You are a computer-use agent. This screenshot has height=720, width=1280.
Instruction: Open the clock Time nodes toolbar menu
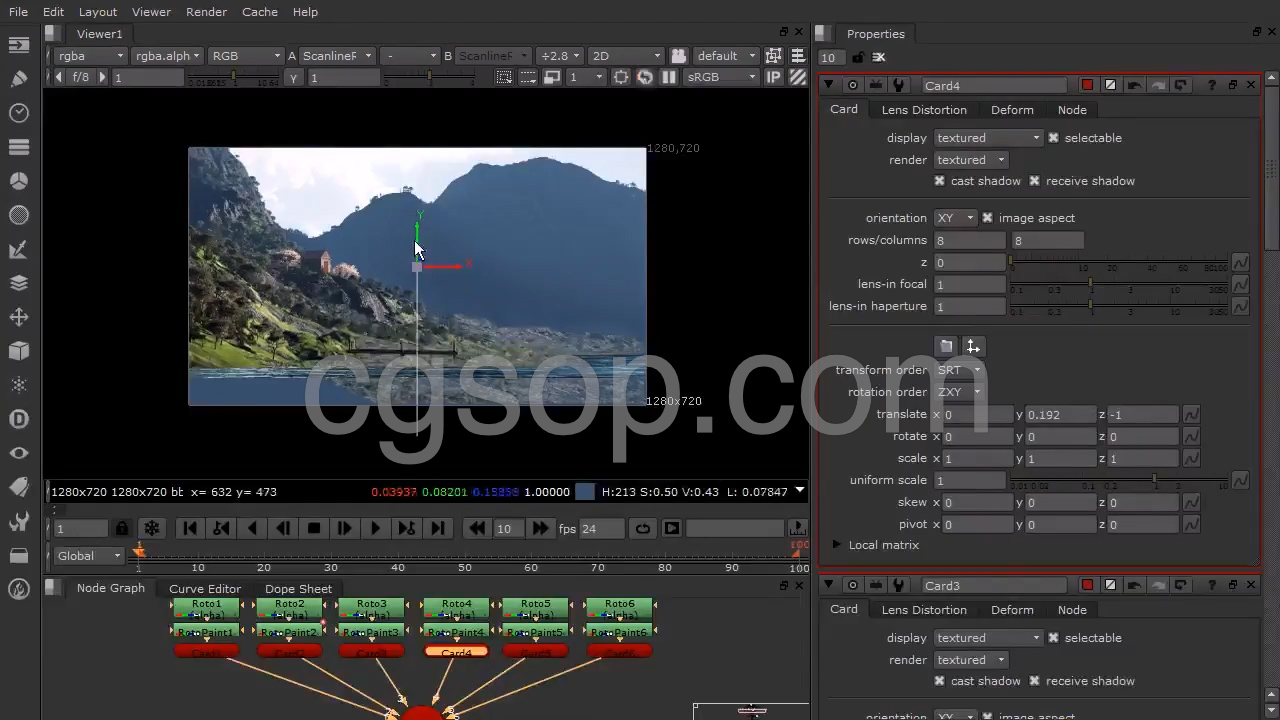18,113
